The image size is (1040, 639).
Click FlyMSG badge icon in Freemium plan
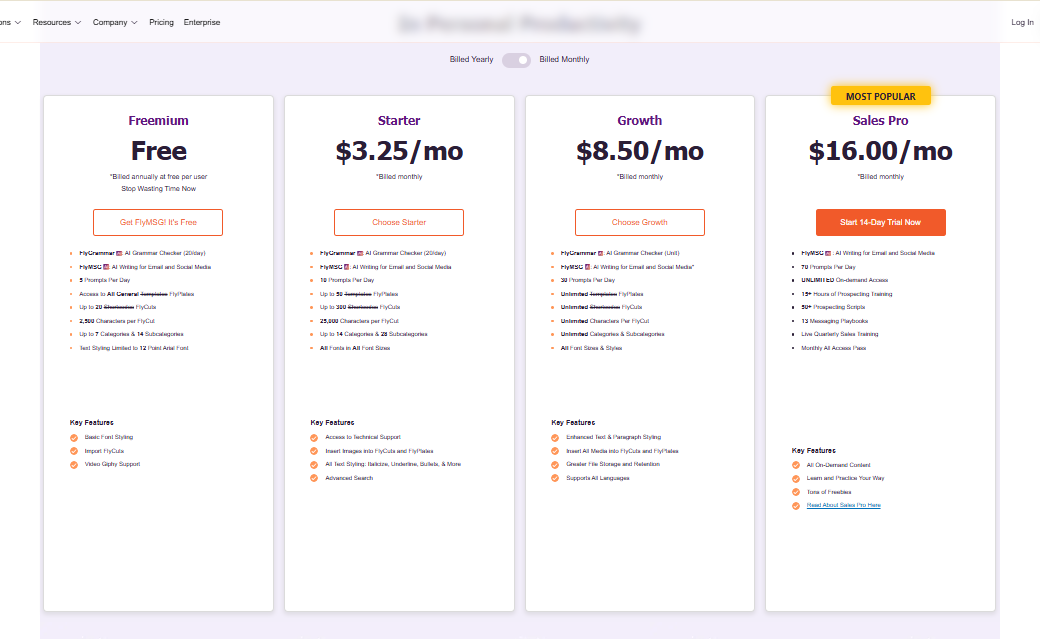point(106,267)
